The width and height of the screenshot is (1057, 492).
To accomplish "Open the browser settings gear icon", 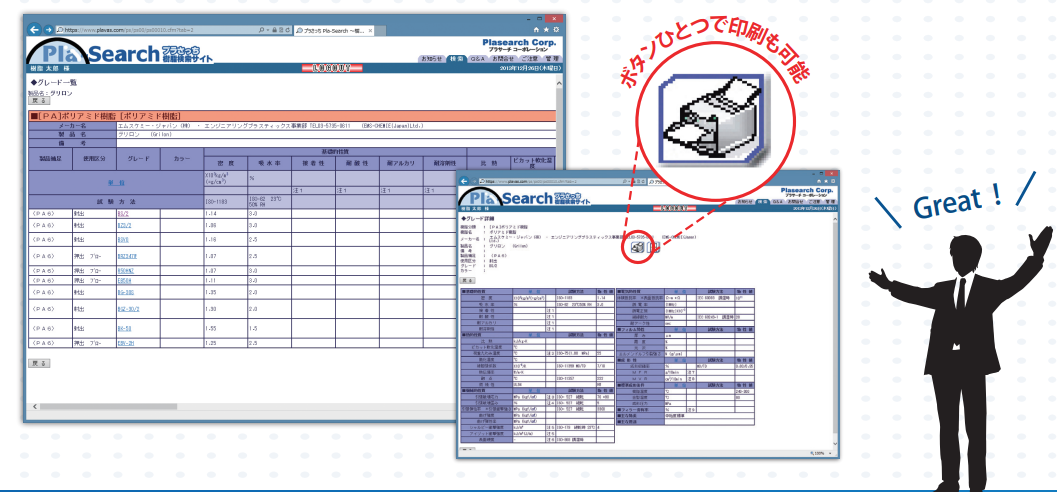I will click(x=555, y=31).
